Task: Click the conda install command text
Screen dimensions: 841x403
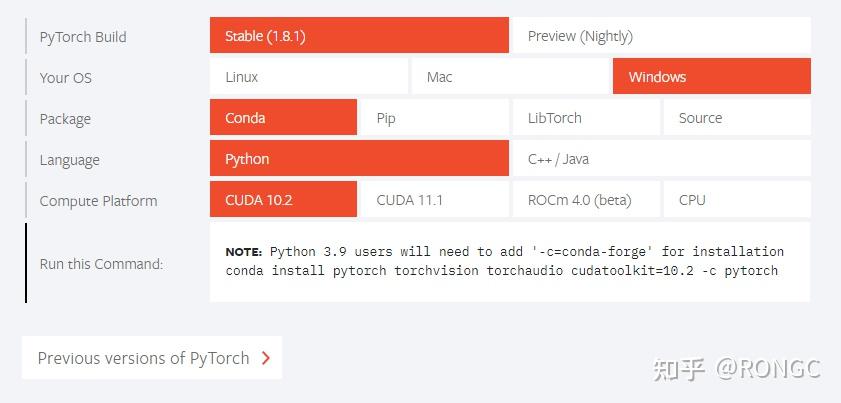Action: click(501, 270)
